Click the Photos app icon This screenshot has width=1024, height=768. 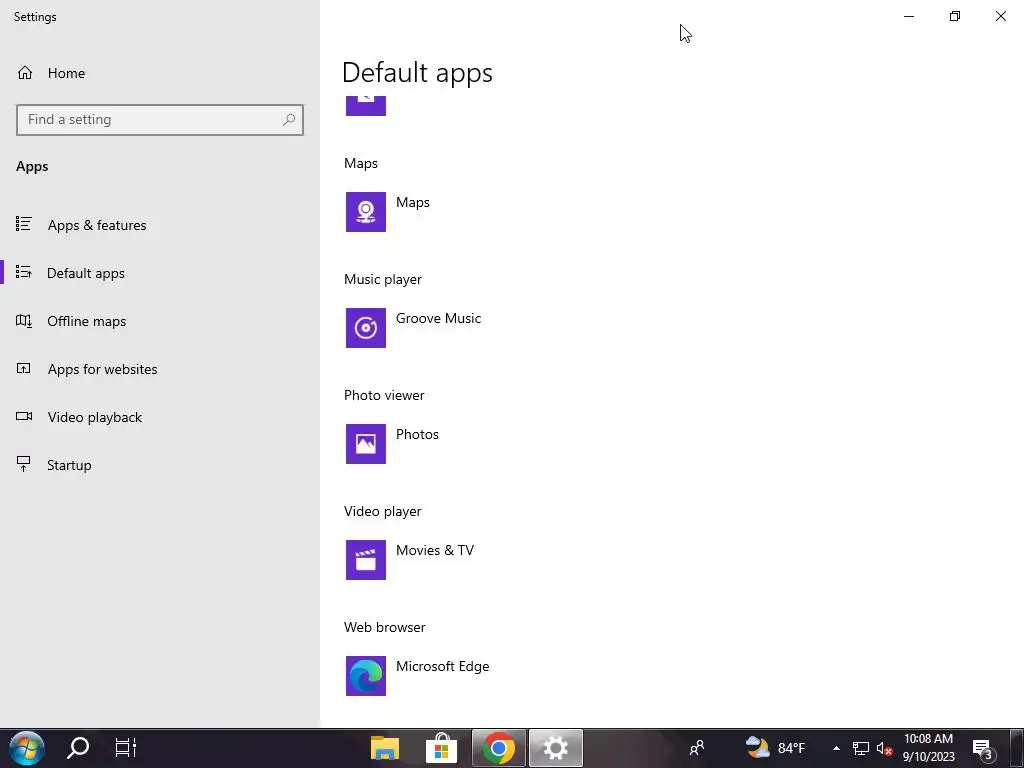pos(366,444)
